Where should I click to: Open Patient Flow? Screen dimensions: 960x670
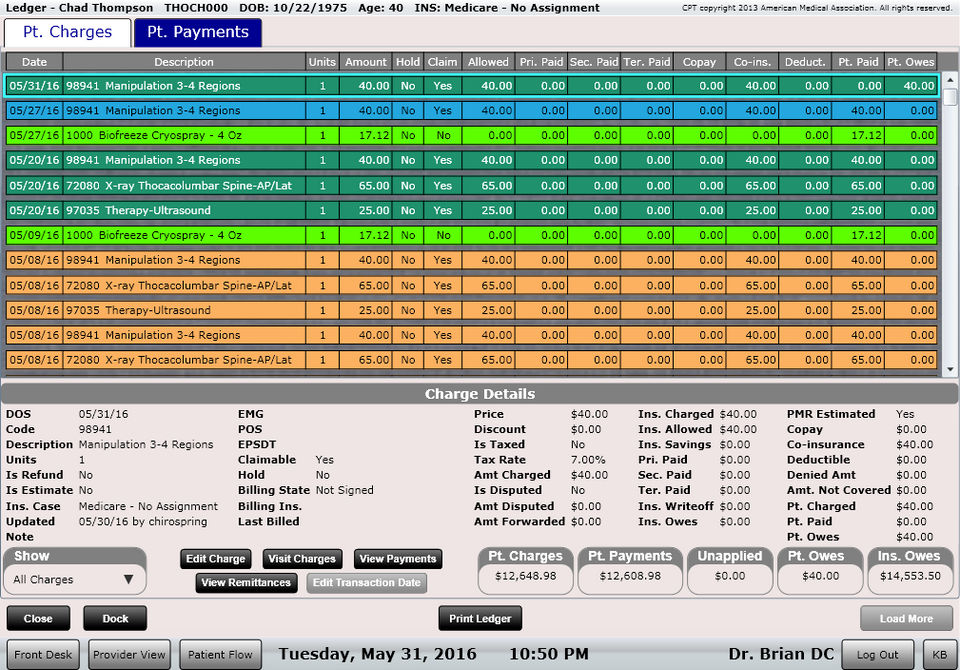220,655
